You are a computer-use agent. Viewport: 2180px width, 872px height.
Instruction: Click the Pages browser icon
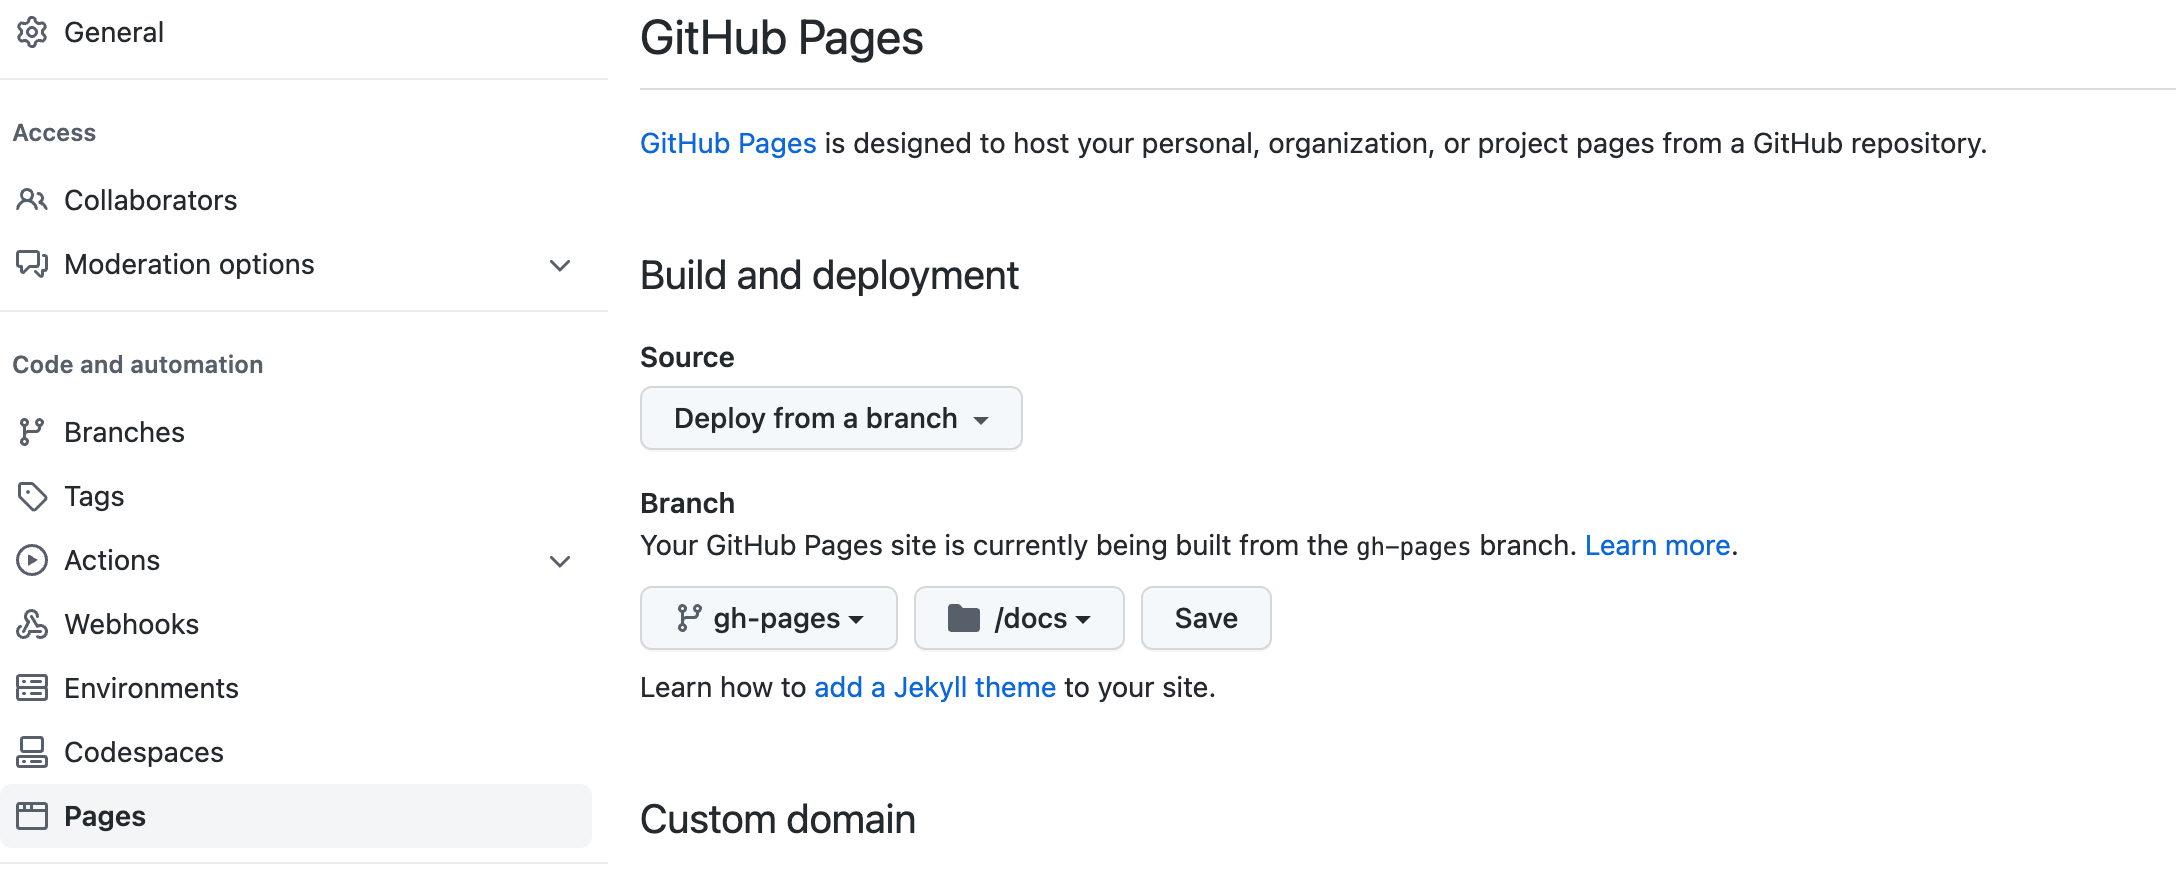(32, 816)
